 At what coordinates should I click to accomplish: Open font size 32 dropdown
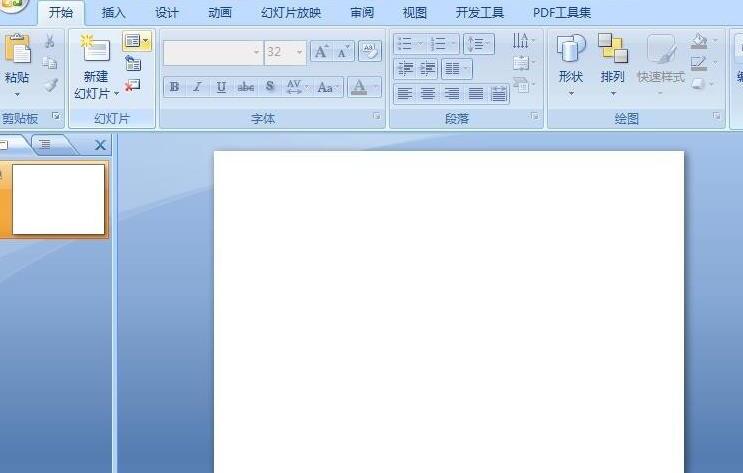[299, 52]
